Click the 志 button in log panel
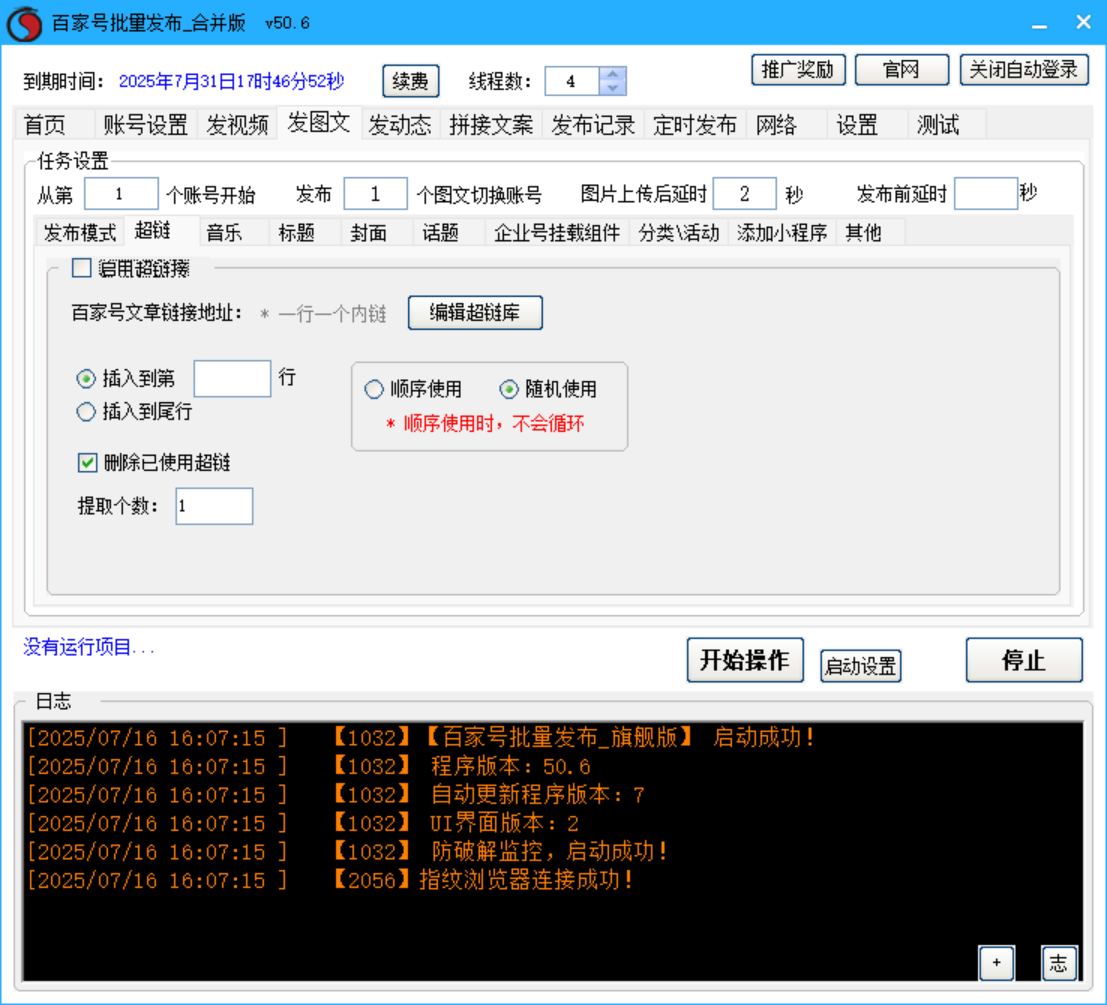Image resolution: width=1107 pixels, height=1005 pixels. point(1059,963)
